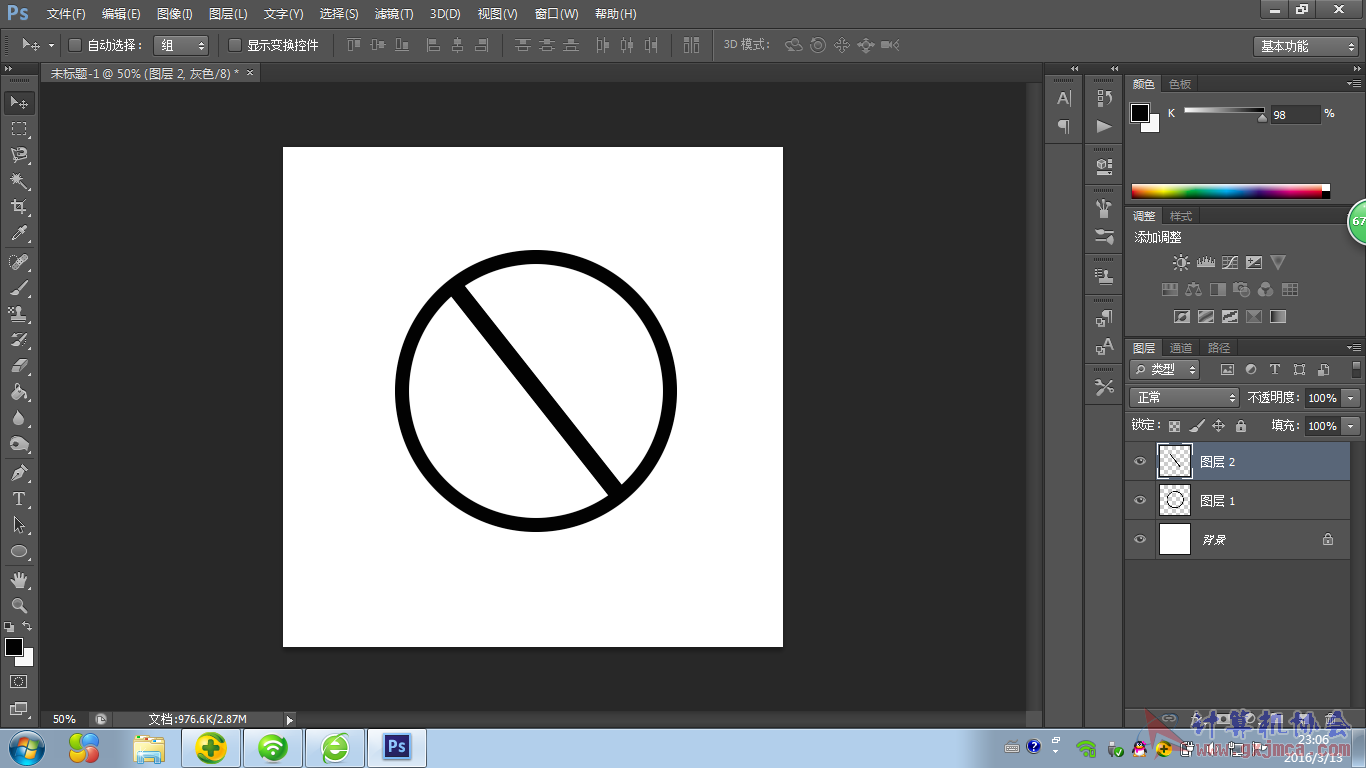
Task: Select the Rectangular Marquee tool
Action: [x=19, y=129]
